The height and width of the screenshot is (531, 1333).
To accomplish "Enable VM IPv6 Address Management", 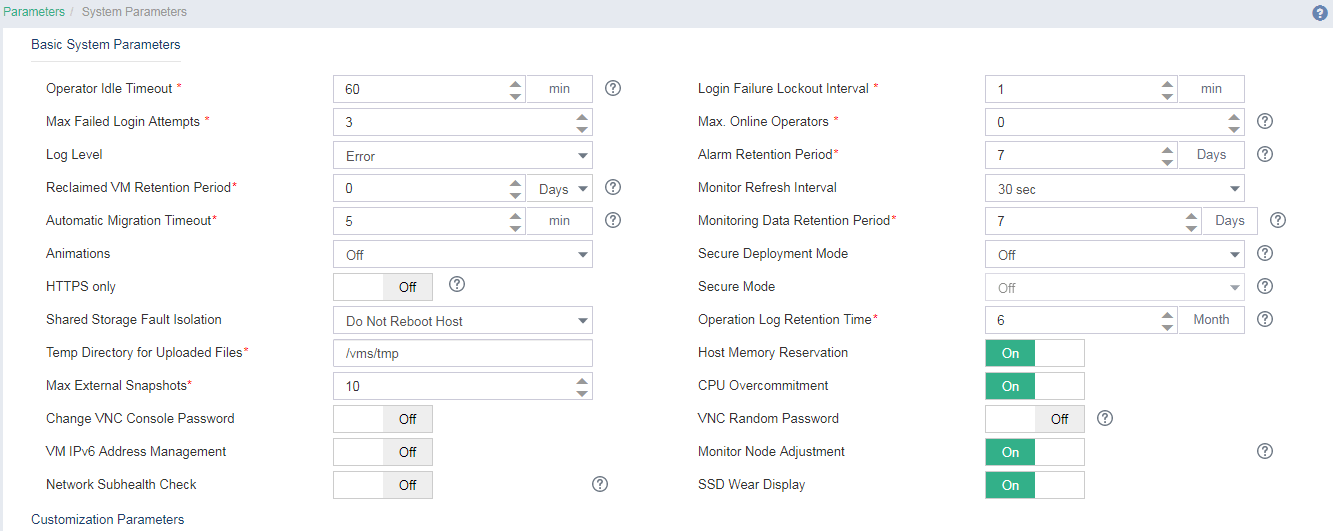I will [383, 452].
